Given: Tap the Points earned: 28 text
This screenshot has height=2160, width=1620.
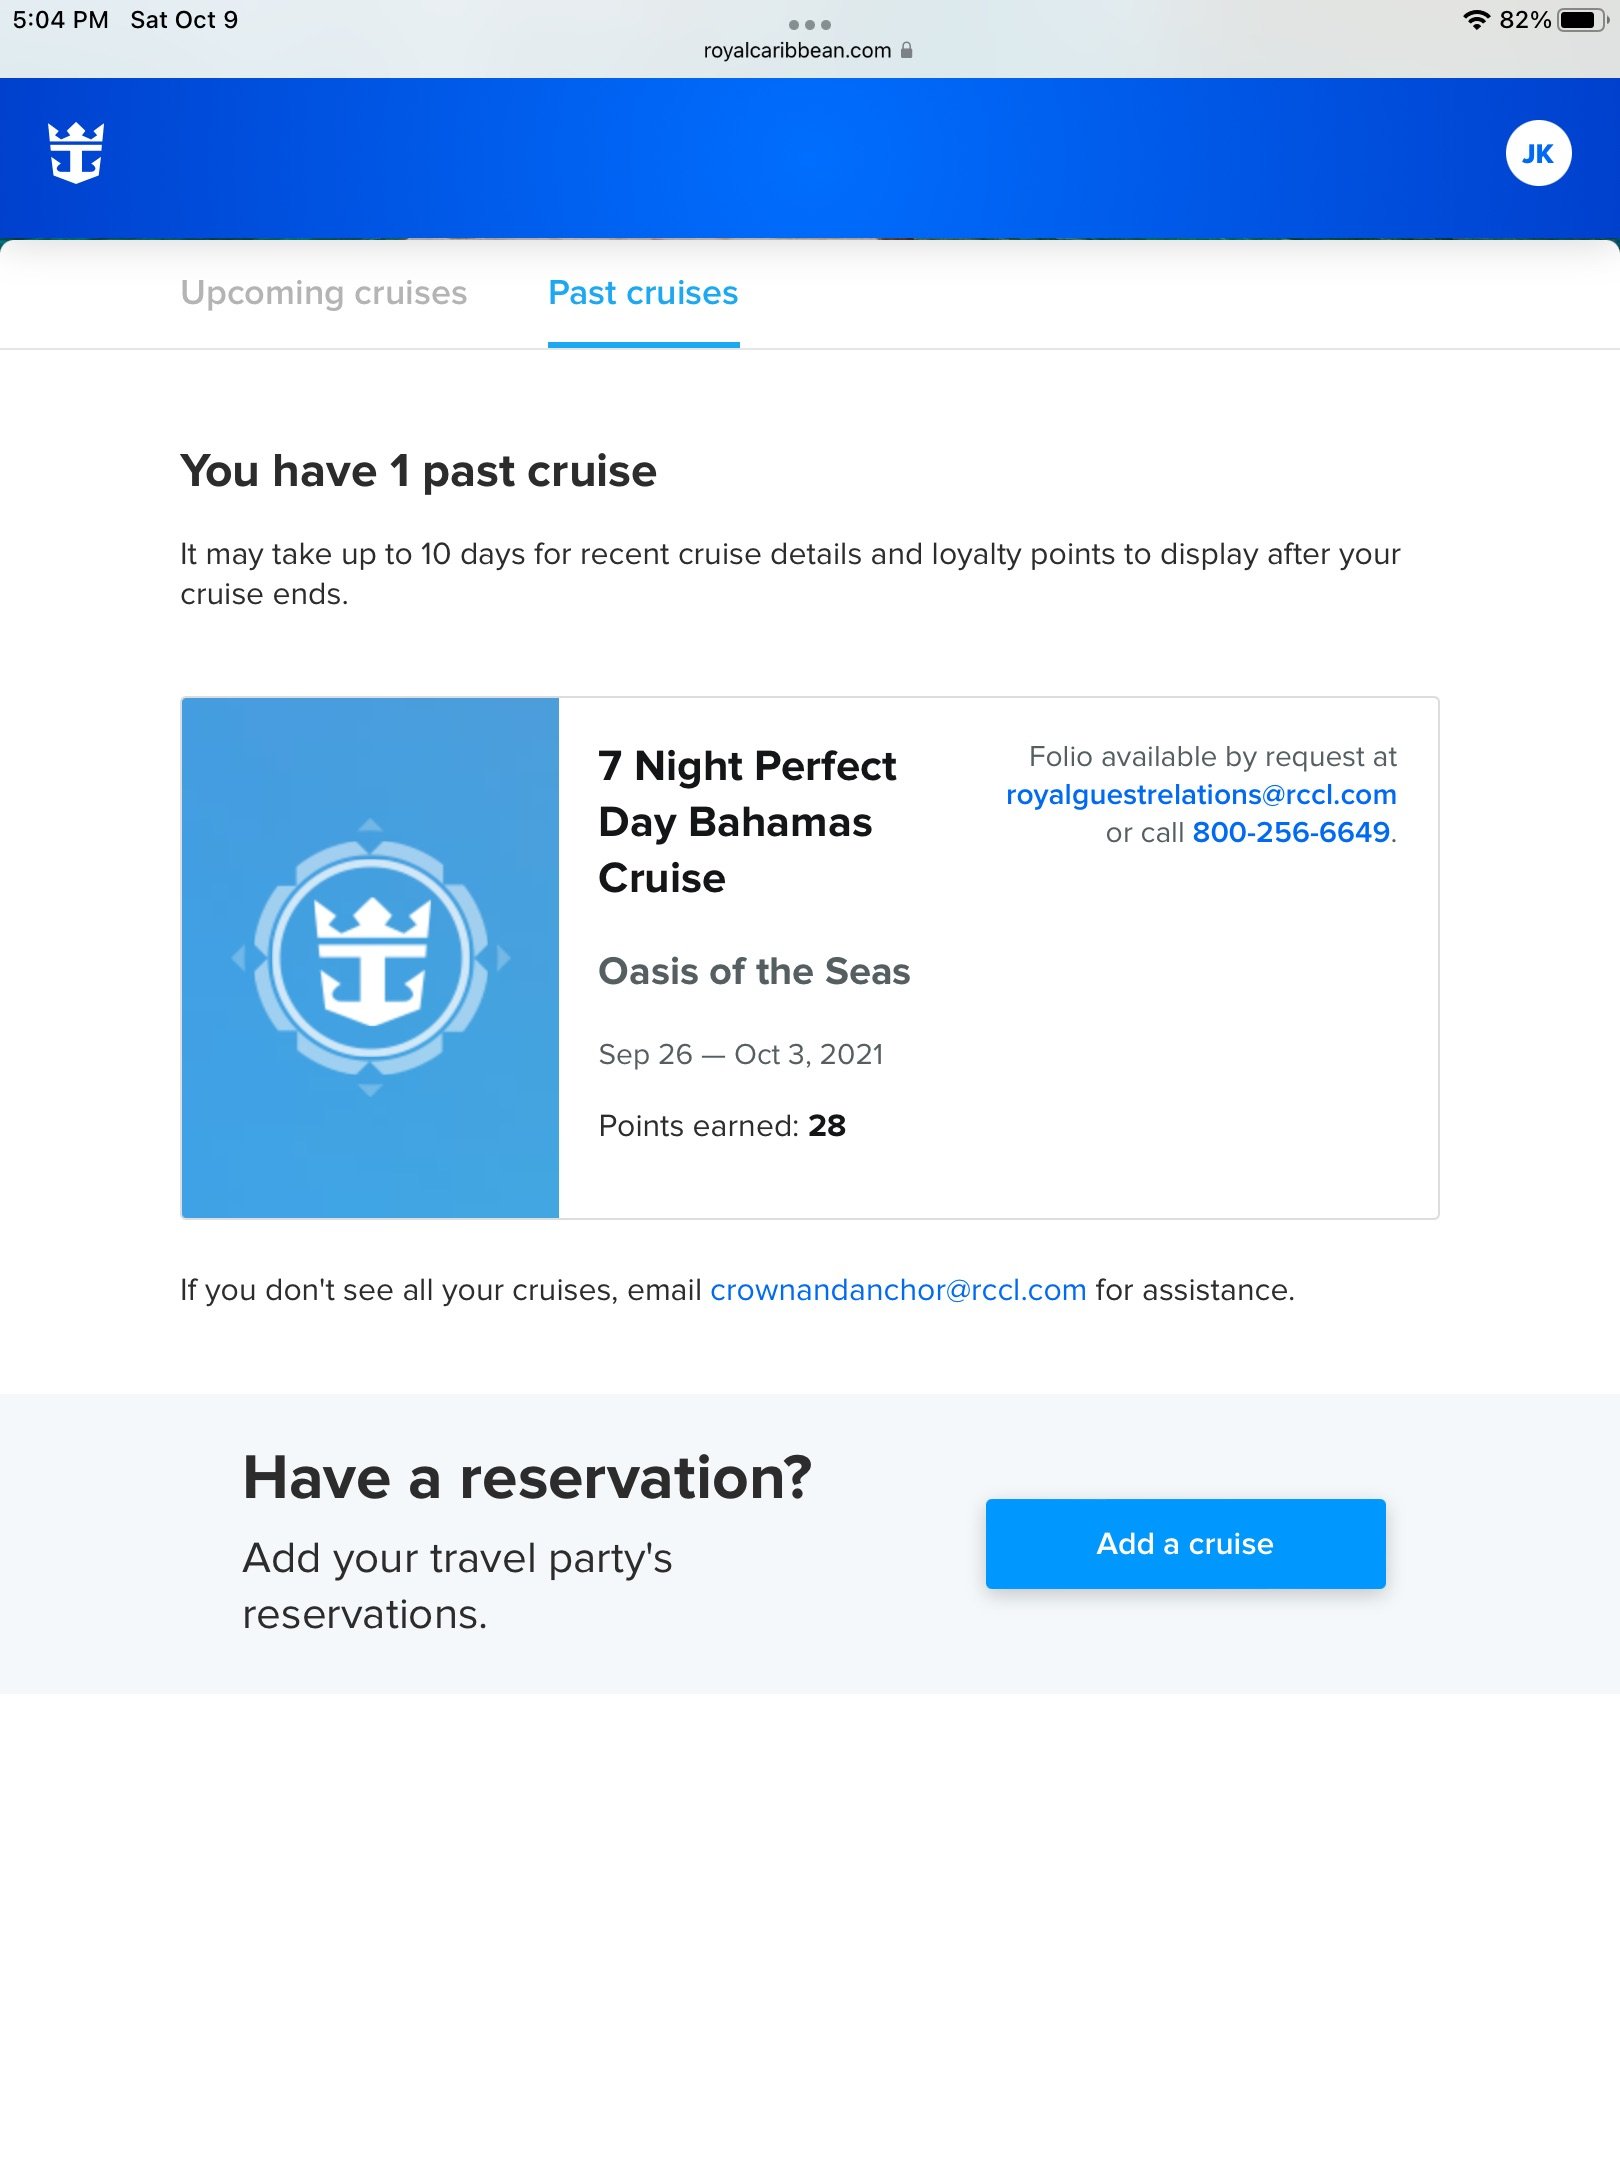Looking at the screenshot, I should pos(722,1126).
